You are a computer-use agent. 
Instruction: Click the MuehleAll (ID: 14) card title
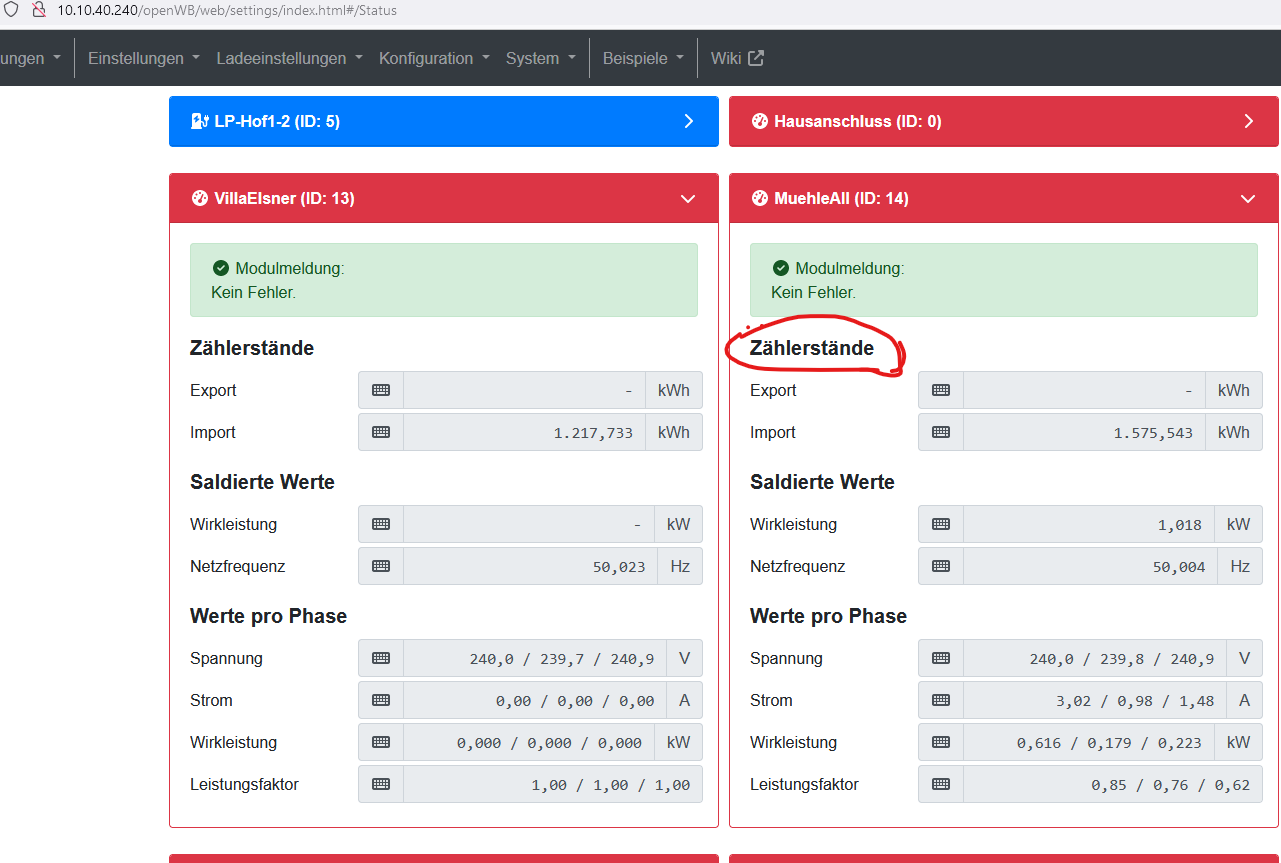[841, 198]
